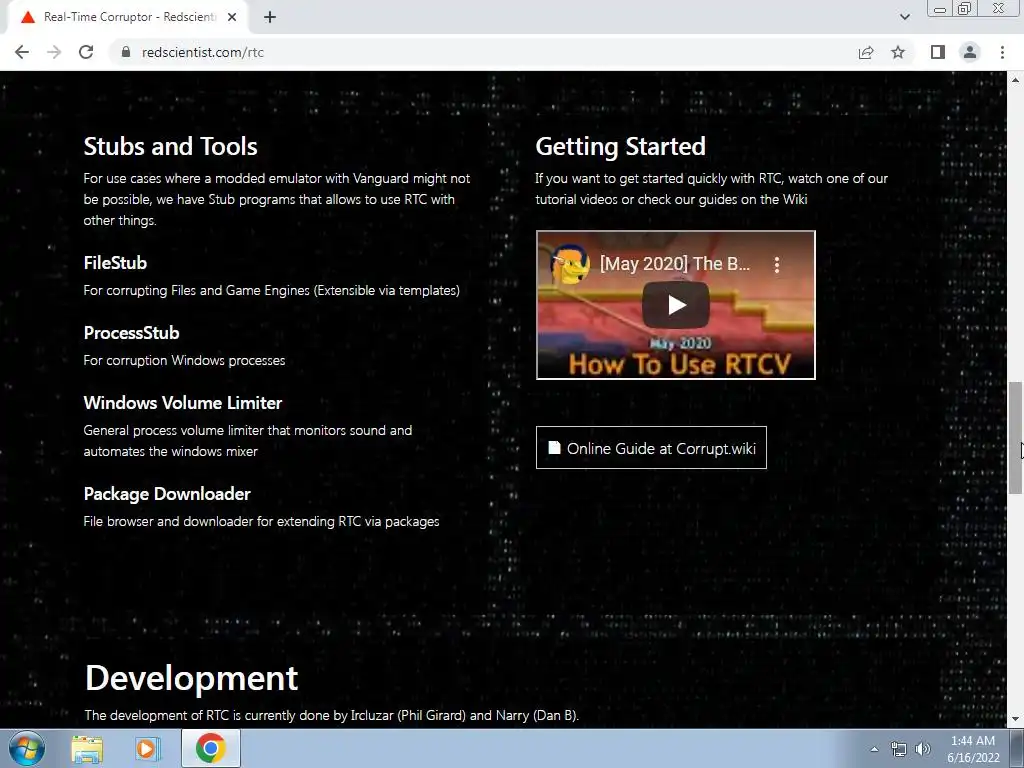The image size is (1024, 768).
Task: Open Chrome three-dot menu
Action: pyautogui.click(x=1002, y=52)
